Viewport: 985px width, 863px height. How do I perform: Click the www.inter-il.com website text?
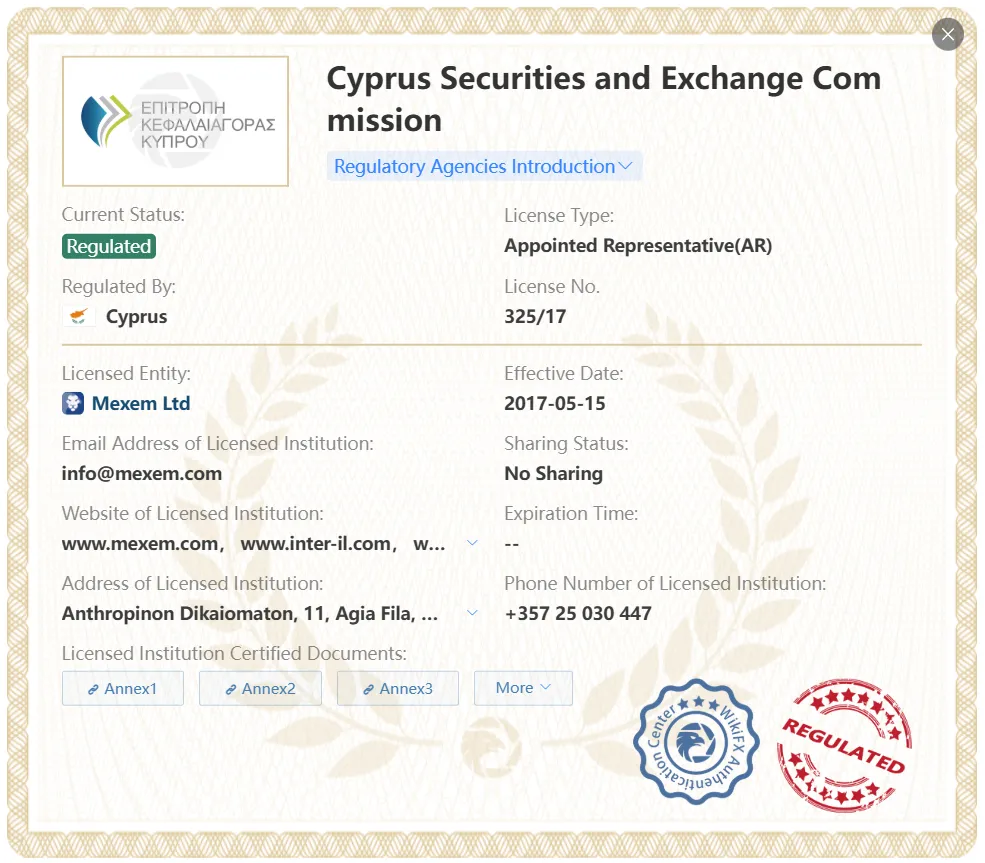315,543
